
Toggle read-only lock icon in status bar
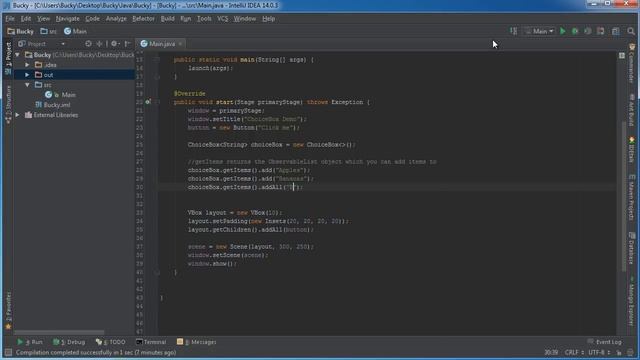(619, 352)
